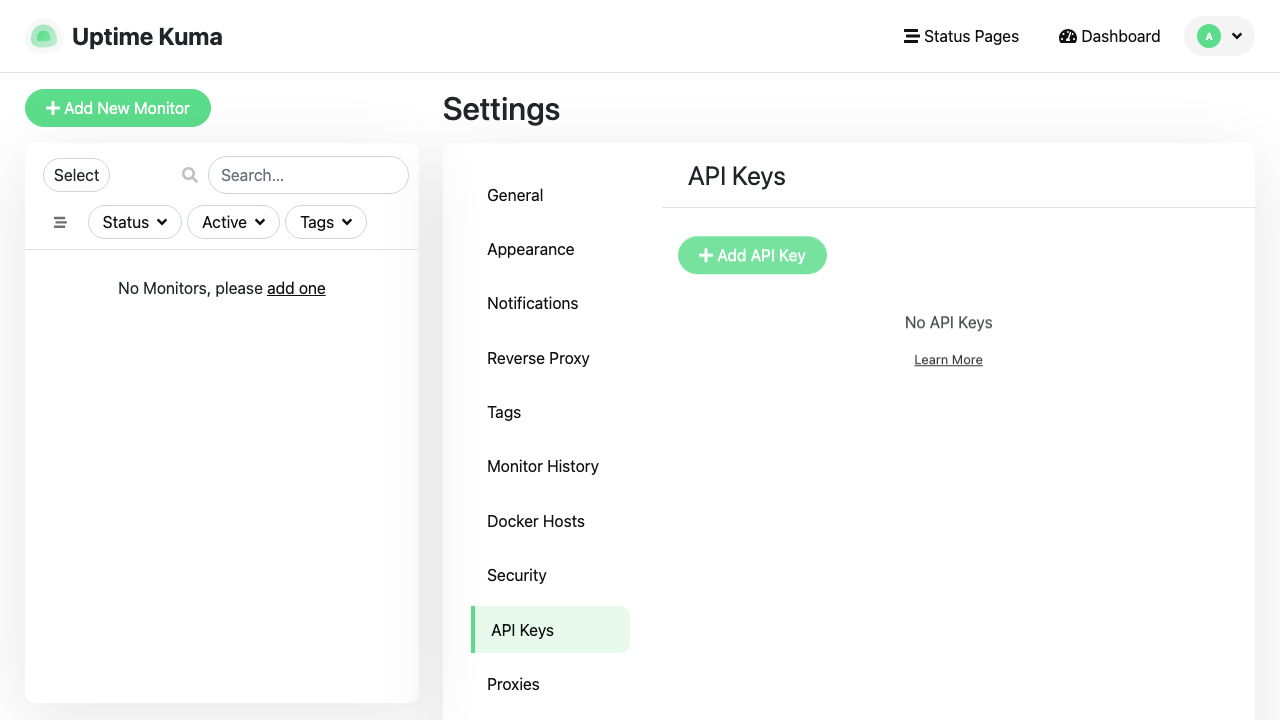Focus the monitor Search field

pos(308,175)
